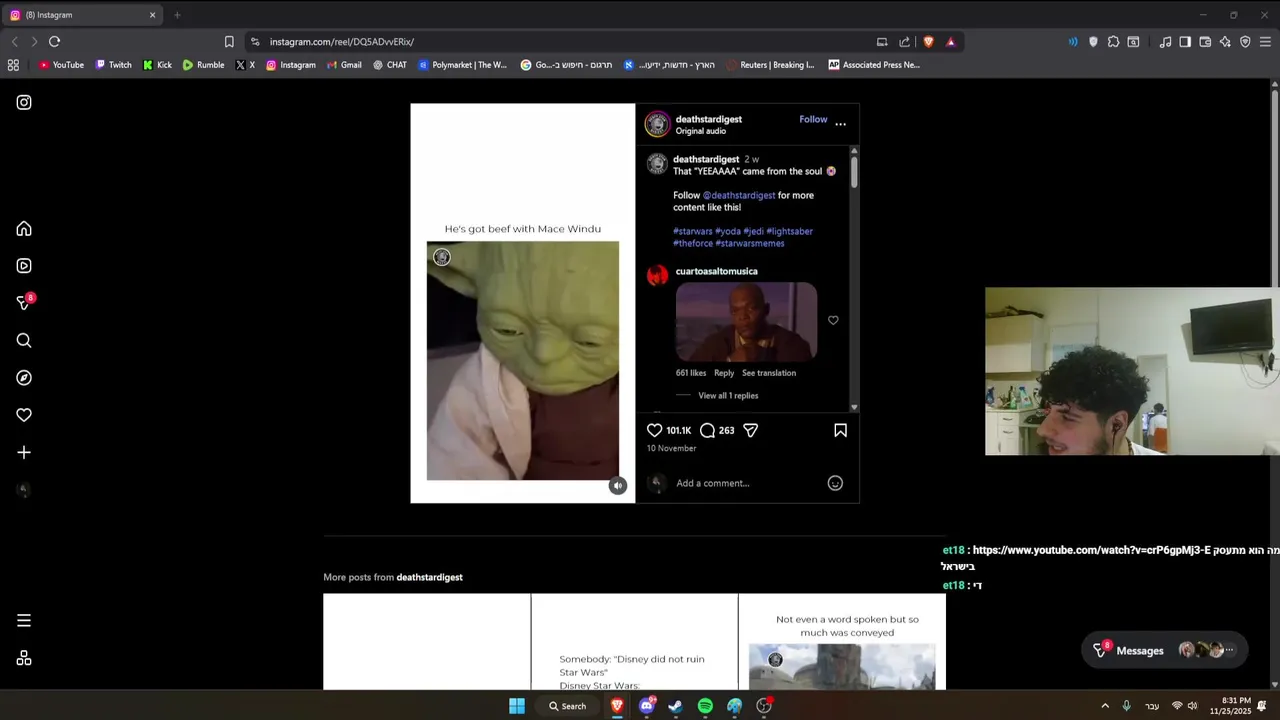Open @deathstardigest mention link in caption
Image resolution: width=1280 pixels, height=720 pixels.
click(x=739, y=195)
